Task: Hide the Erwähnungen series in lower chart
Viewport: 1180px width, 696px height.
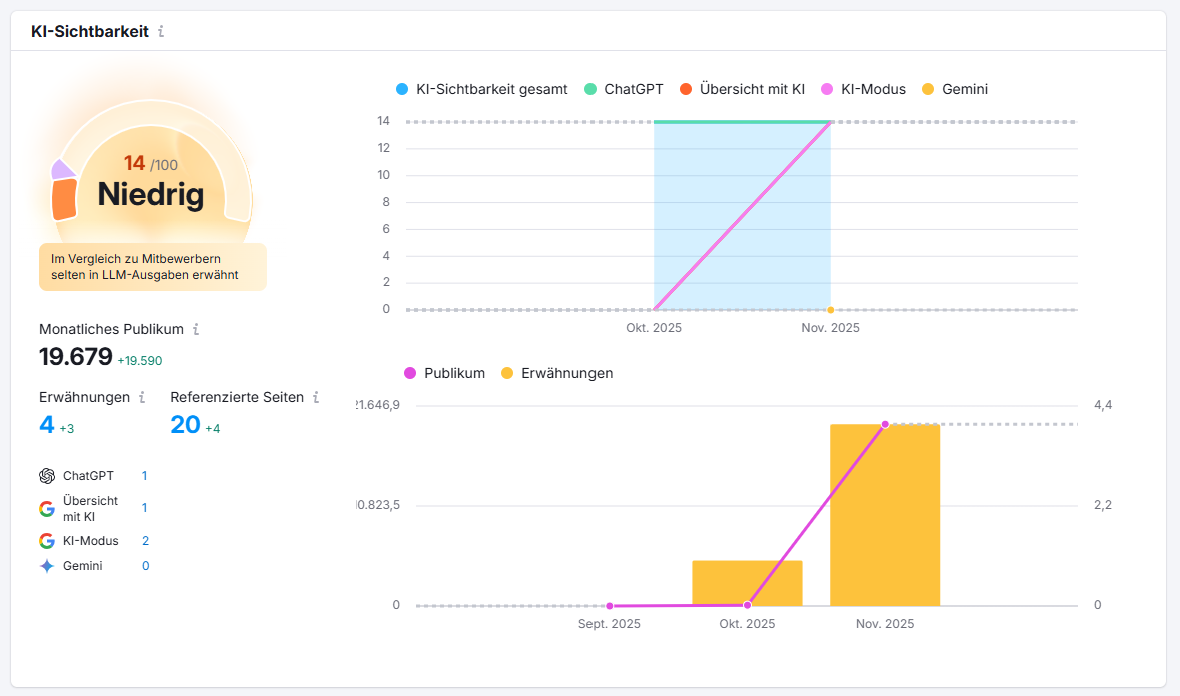Action: 557,373
